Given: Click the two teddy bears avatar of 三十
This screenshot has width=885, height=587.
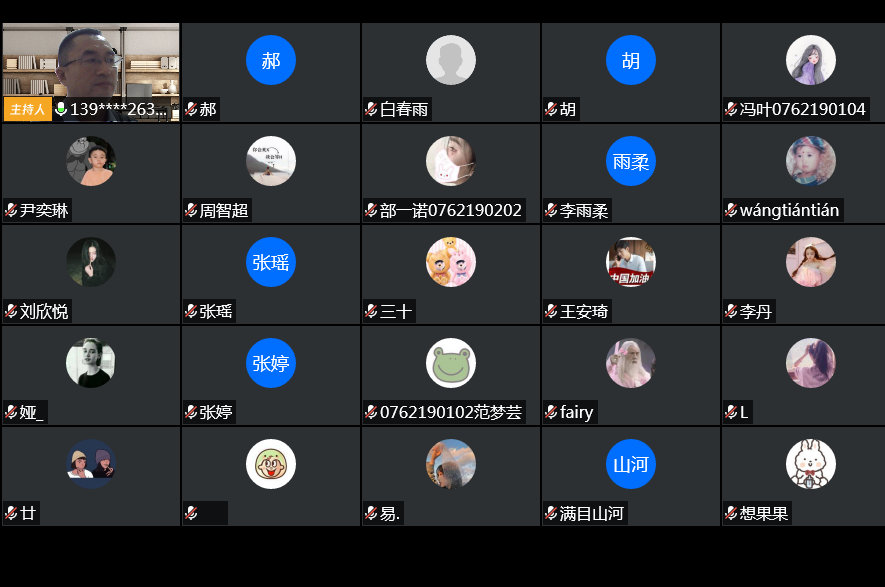Looking at the screenshot, I should click(x=451, y=262).
